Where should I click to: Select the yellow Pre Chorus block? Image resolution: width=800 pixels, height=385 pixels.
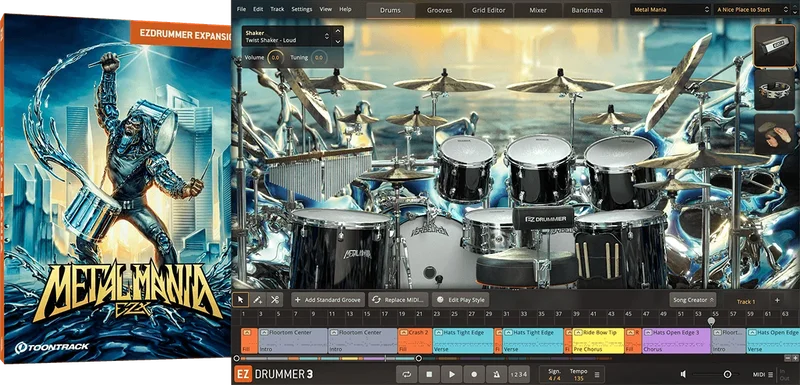click(598, 341)
